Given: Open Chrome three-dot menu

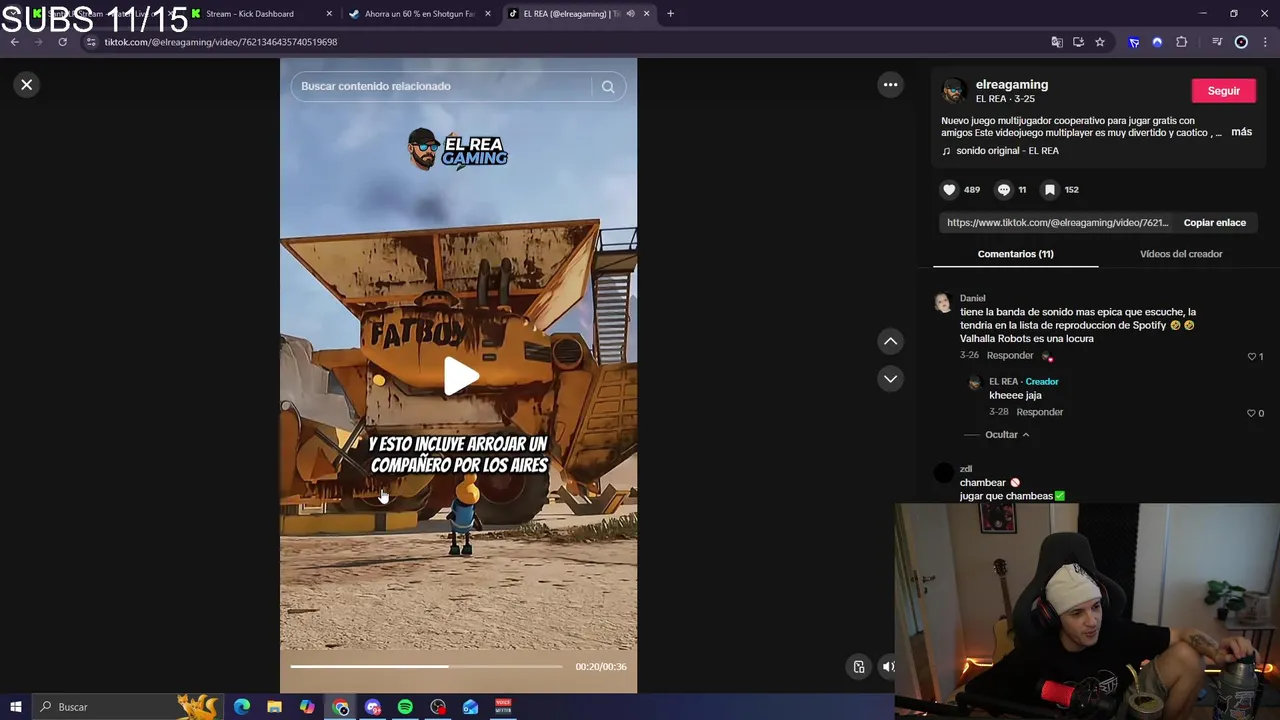Looking at the screenshot, I should [1266, 42].
